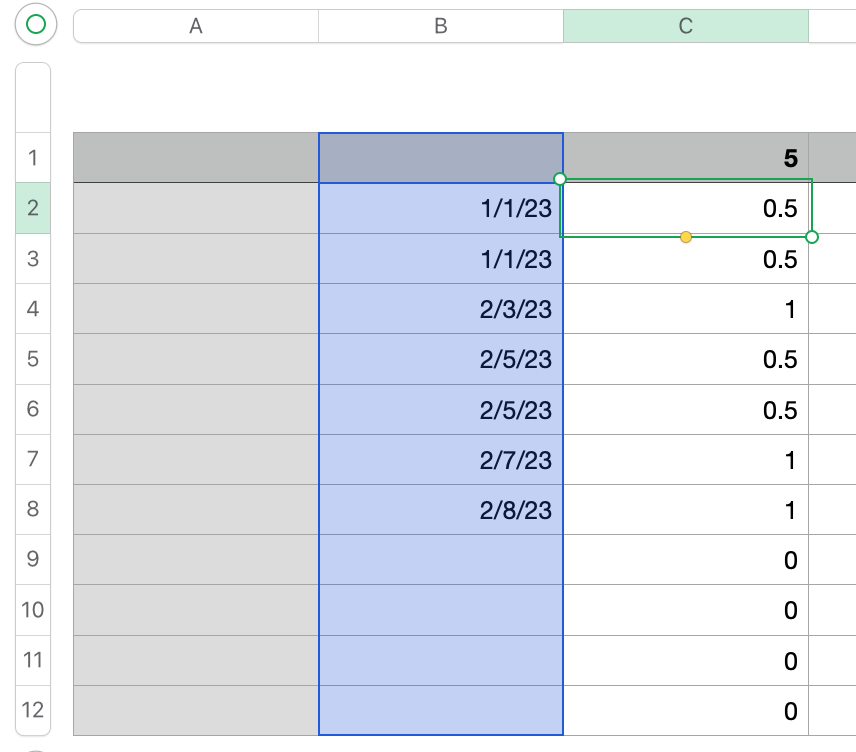Select row 12 header
Screen dimensions: 856x752
tap(33, 711)
